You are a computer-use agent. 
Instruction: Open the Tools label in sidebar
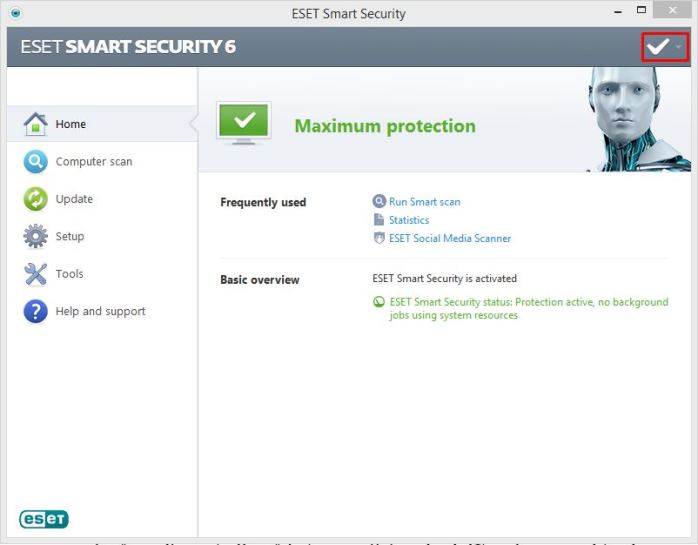click(x=69, y=274)
